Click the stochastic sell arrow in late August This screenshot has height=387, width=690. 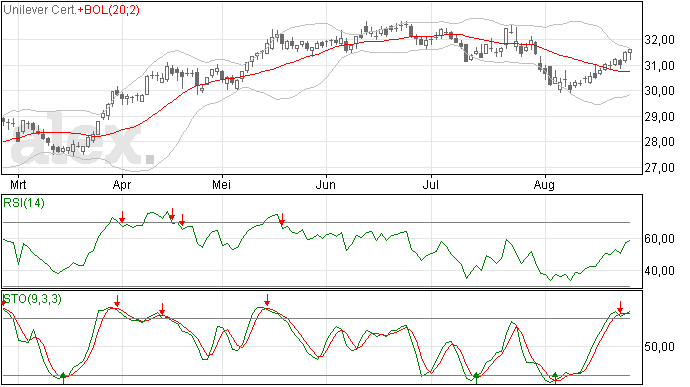[620, 307]
